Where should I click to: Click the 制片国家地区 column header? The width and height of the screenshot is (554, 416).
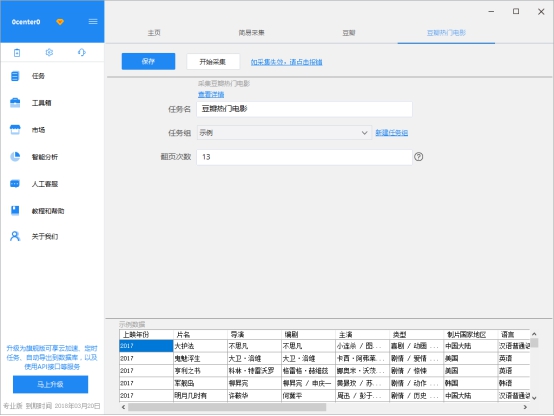pos(471,334)
